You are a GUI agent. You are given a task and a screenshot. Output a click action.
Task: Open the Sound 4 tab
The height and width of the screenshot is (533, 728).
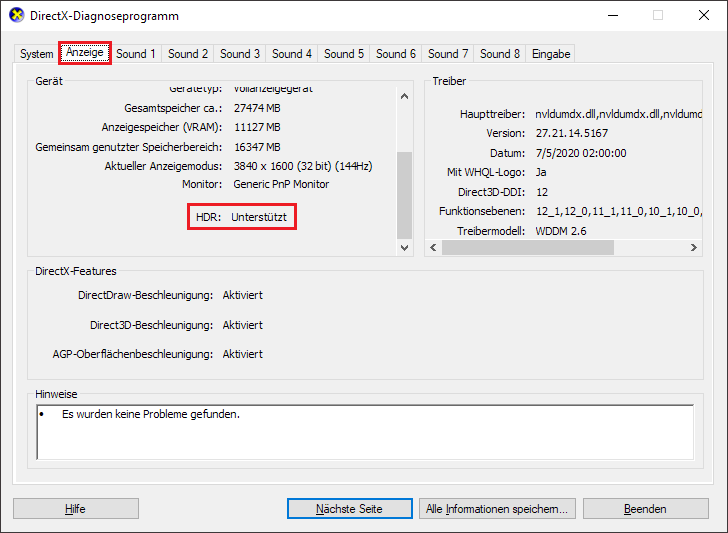[x=292, y=54]
